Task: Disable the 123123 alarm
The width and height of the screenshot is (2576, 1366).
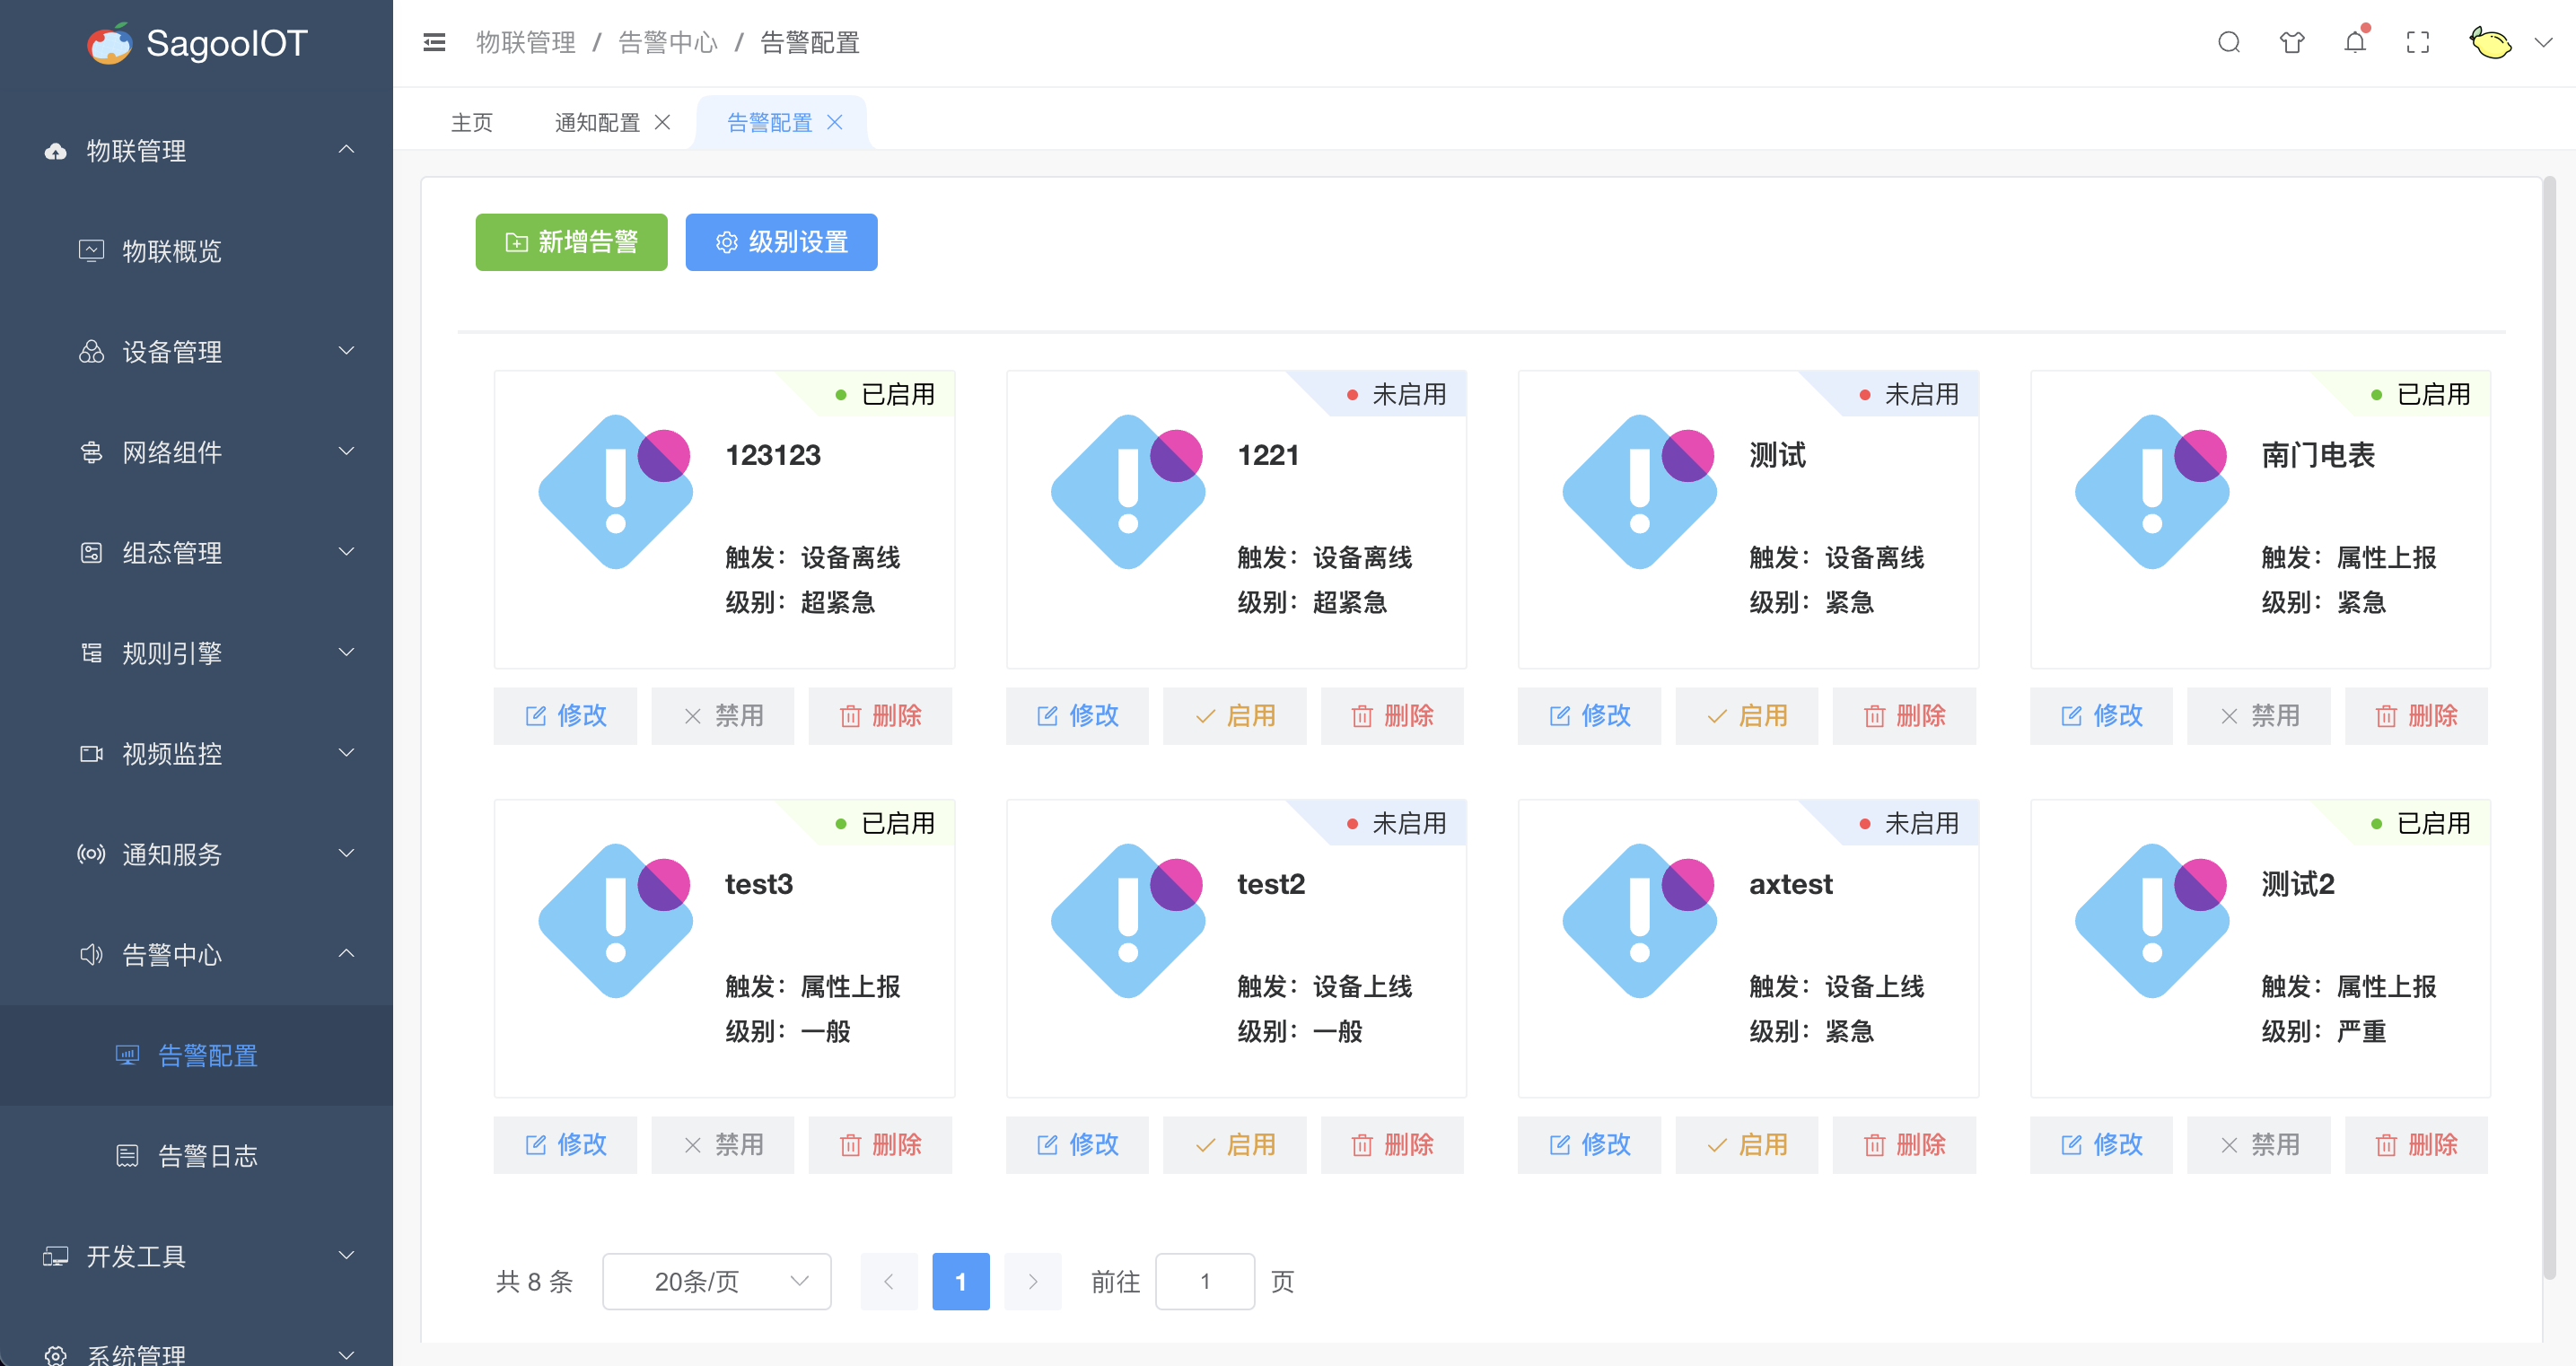Action: [x=722, y=715]
